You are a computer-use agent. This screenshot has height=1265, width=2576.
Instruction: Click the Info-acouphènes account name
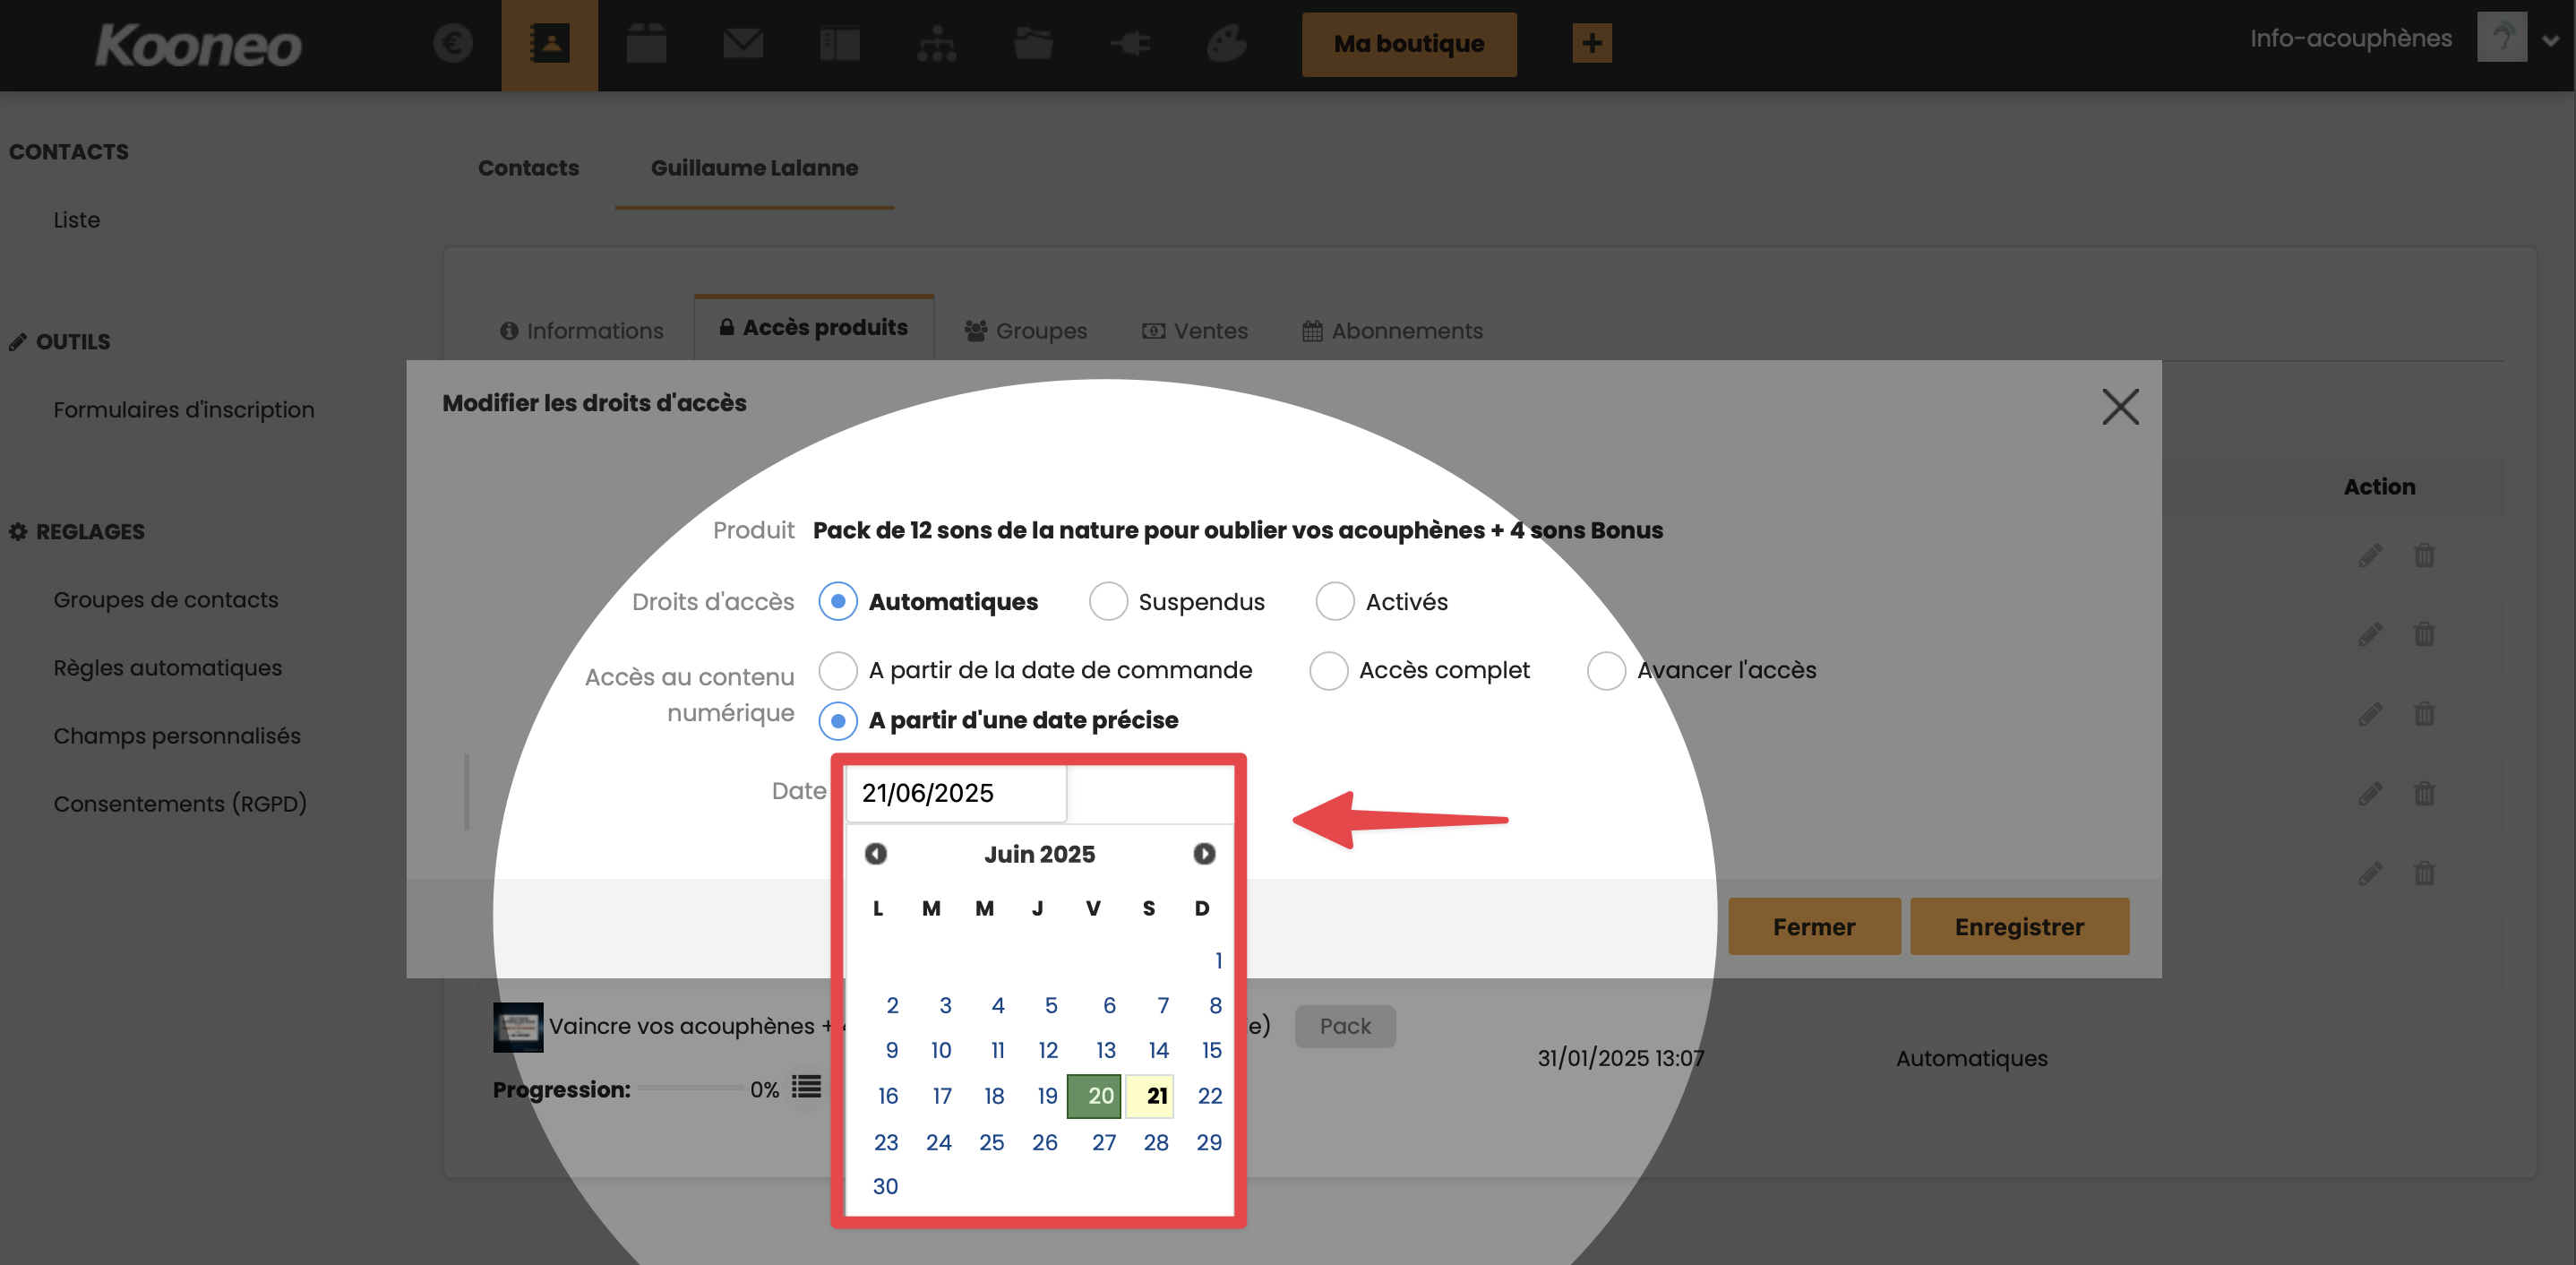pyautogui.click(x=2351, y=38)
